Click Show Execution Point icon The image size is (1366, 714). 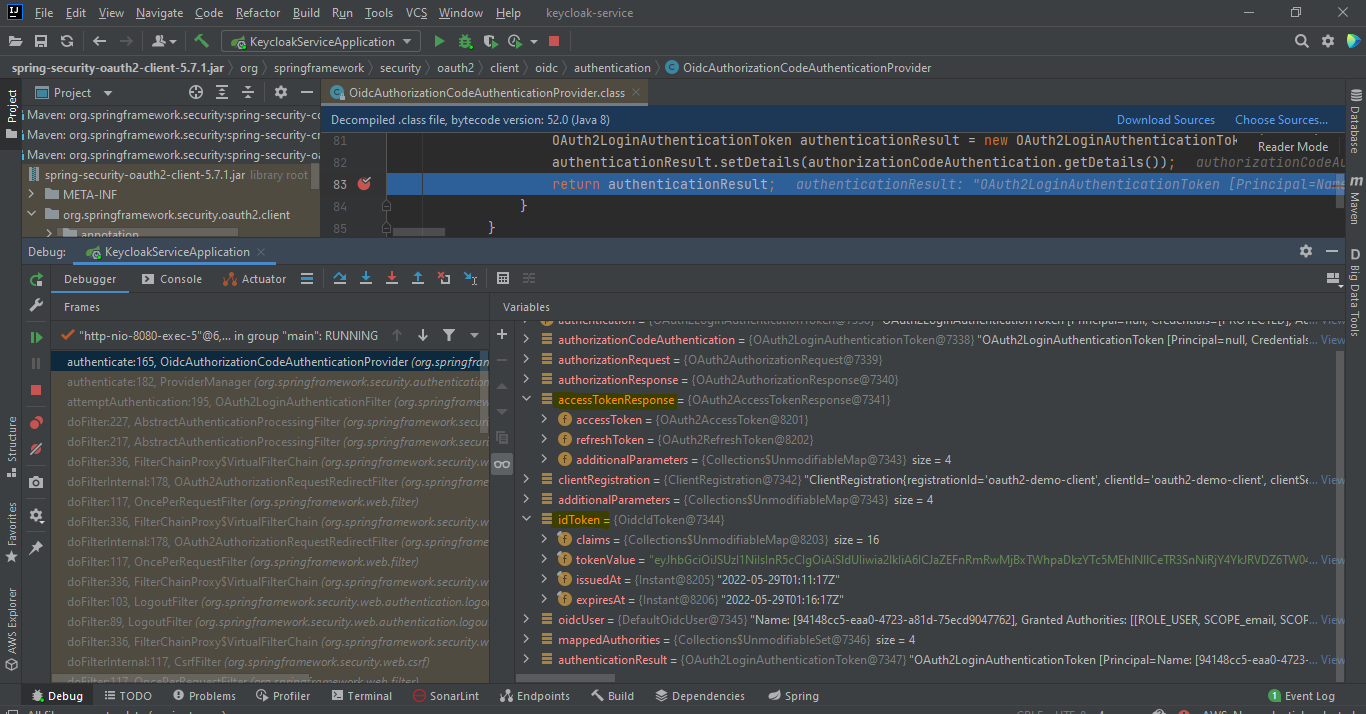click(307, 279)
